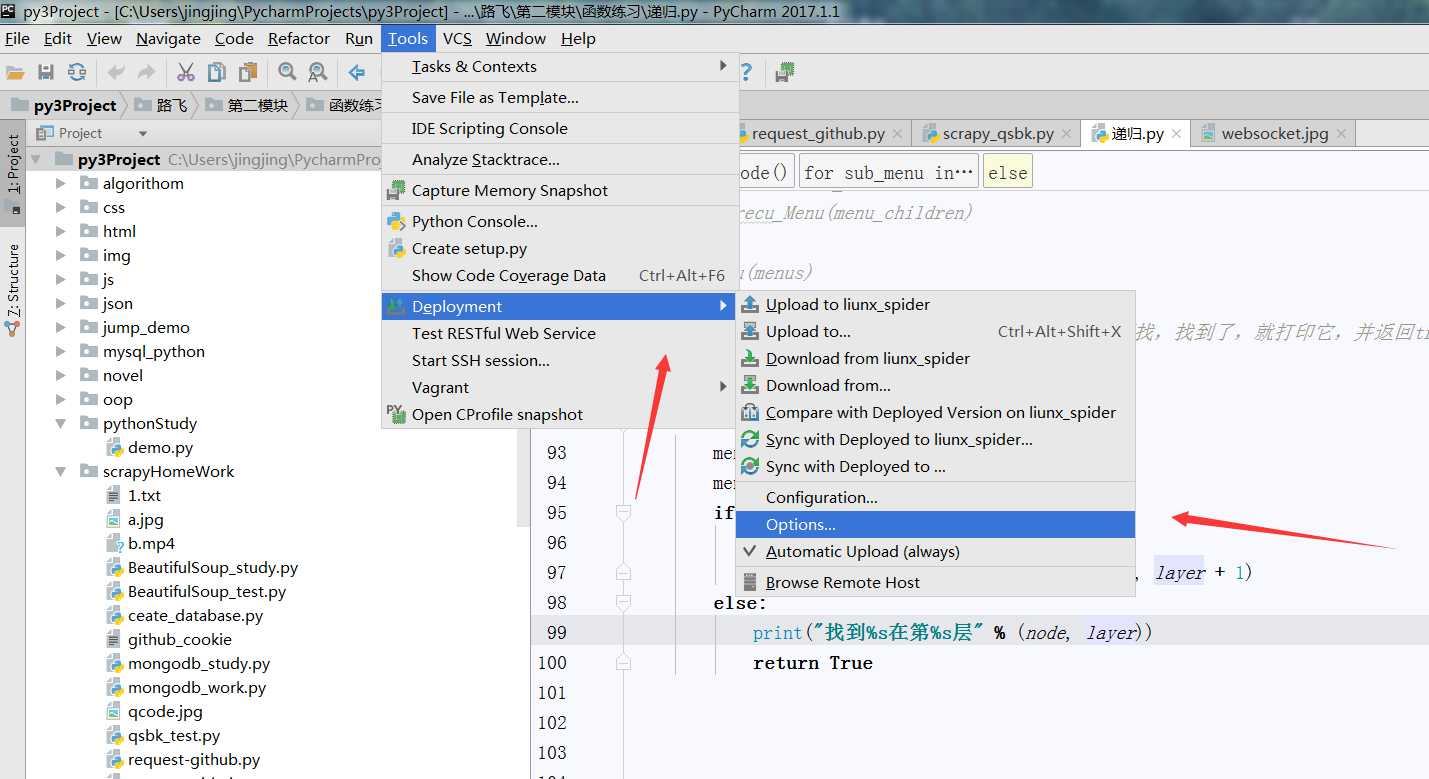The width and height of the screenshot is (1429, 779).
Task: Click the Deployment menu item icon
Action: [396, 306]
